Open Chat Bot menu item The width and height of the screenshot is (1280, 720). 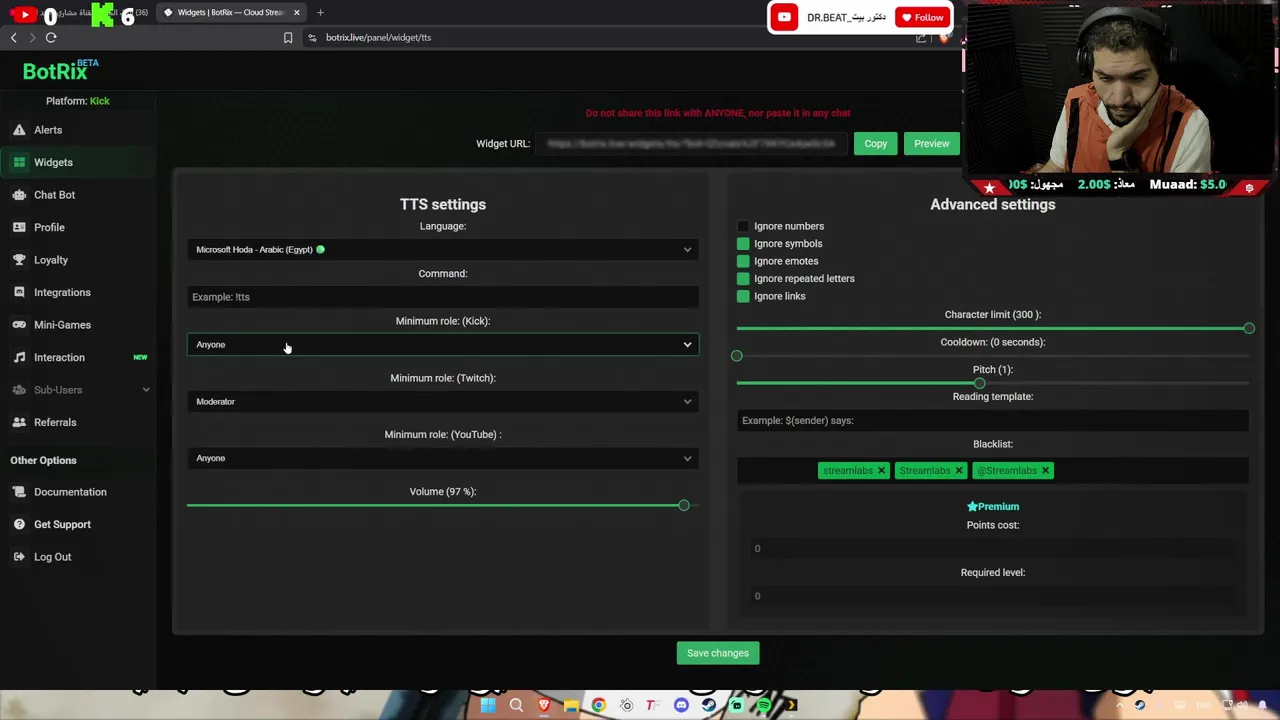click(x=54, y=195)
